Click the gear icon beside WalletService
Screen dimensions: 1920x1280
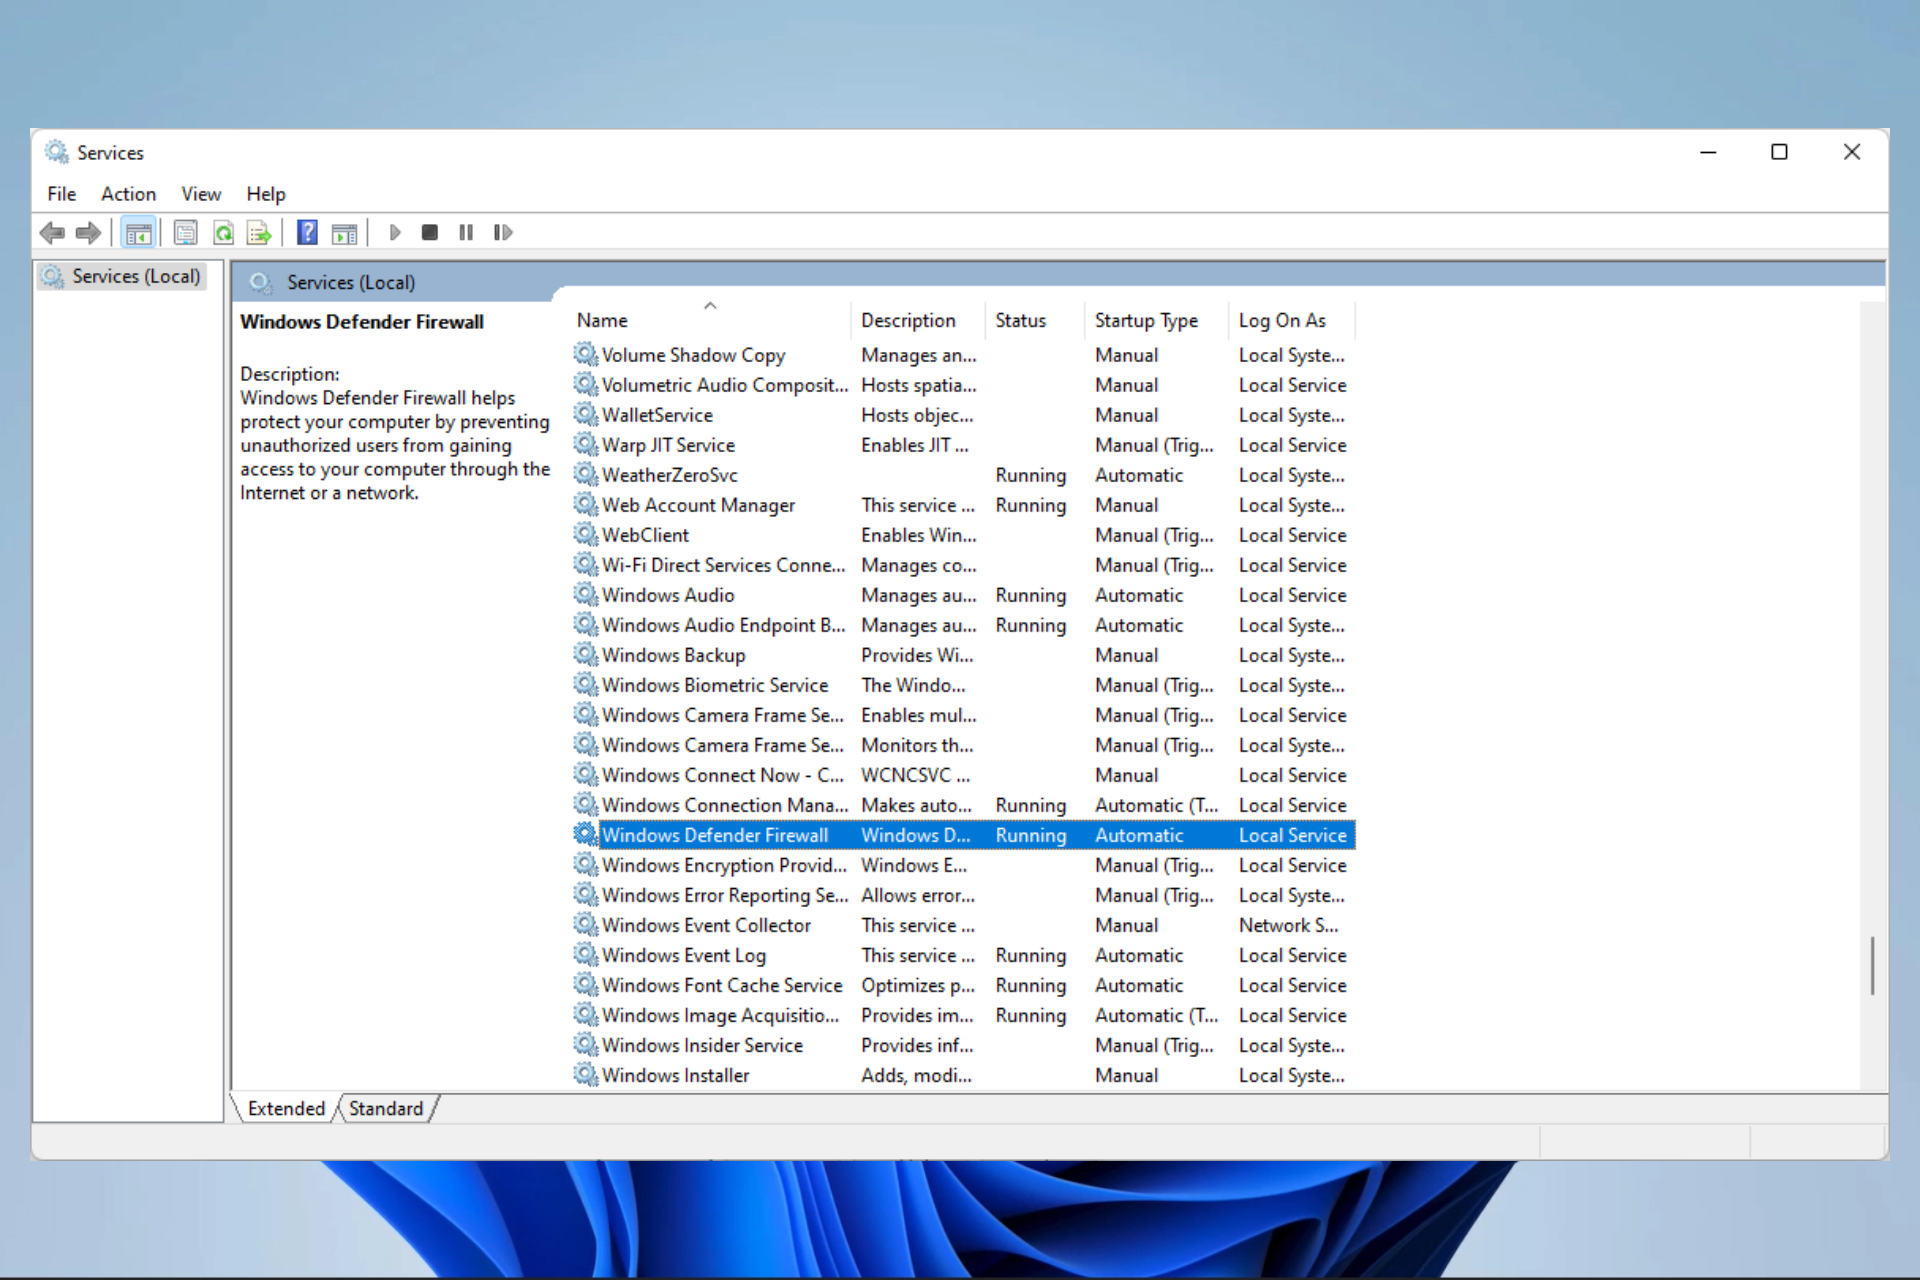click(x=585, y=414)
